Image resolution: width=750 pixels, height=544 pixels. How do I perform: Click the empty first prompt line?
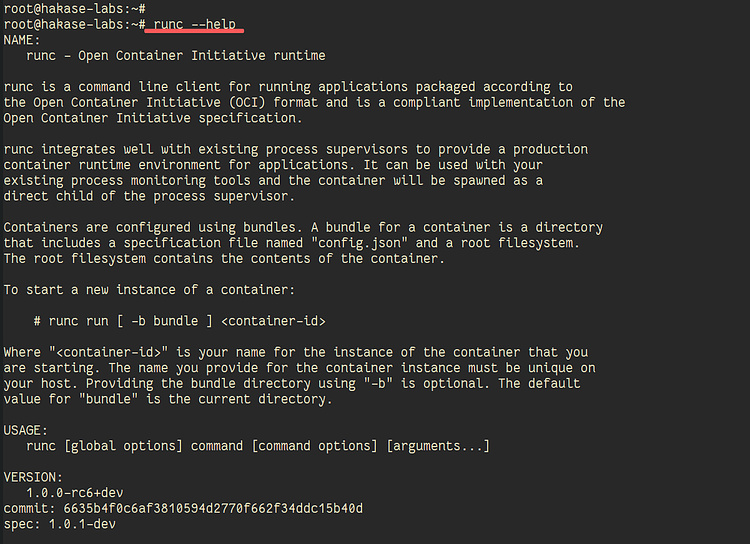pyautogui.click(x=75, y=8)
